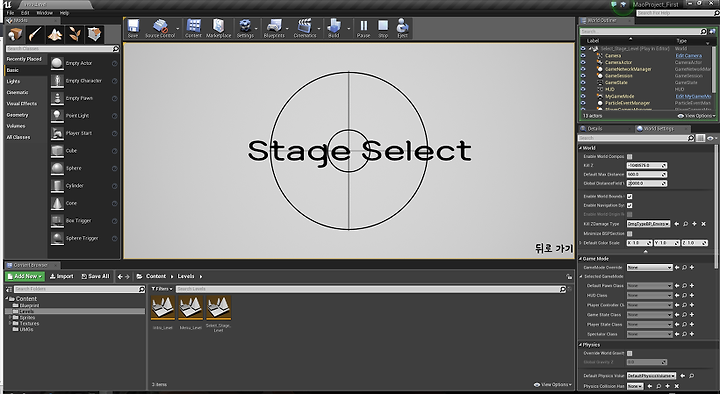
Task: Click the Cylinder primitive icon
Action: [57, 186]
